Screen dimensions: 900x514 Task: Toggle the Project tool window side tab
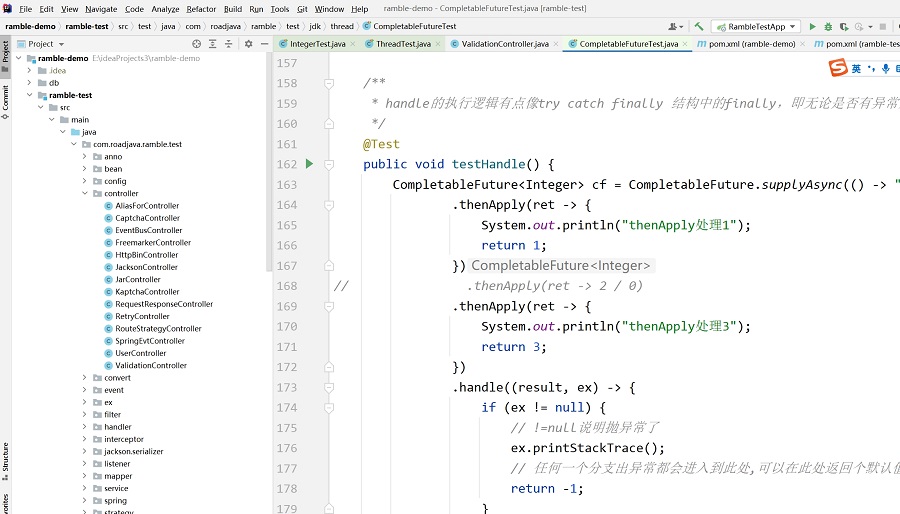click(5, 56)
